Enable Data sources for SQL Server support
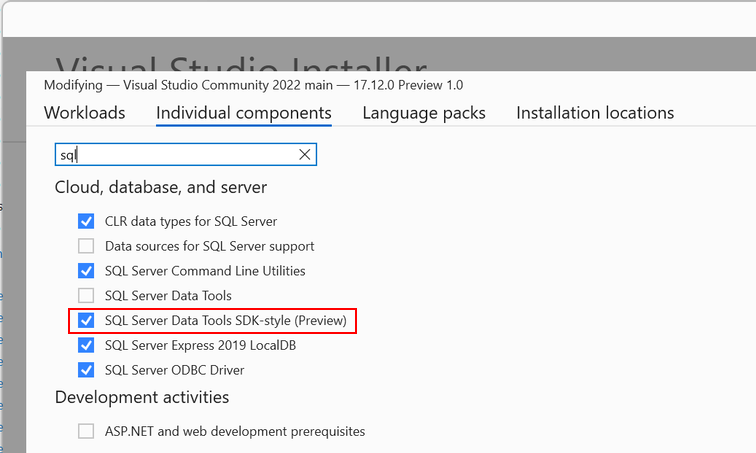The height and width of the screenshot is (453, 756). [86, 246]
